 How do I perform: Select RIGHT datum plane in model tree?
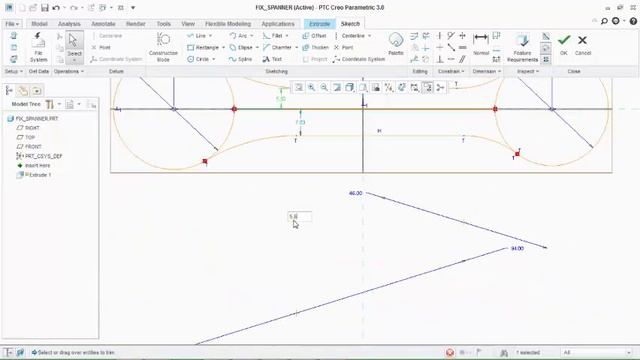28,128
